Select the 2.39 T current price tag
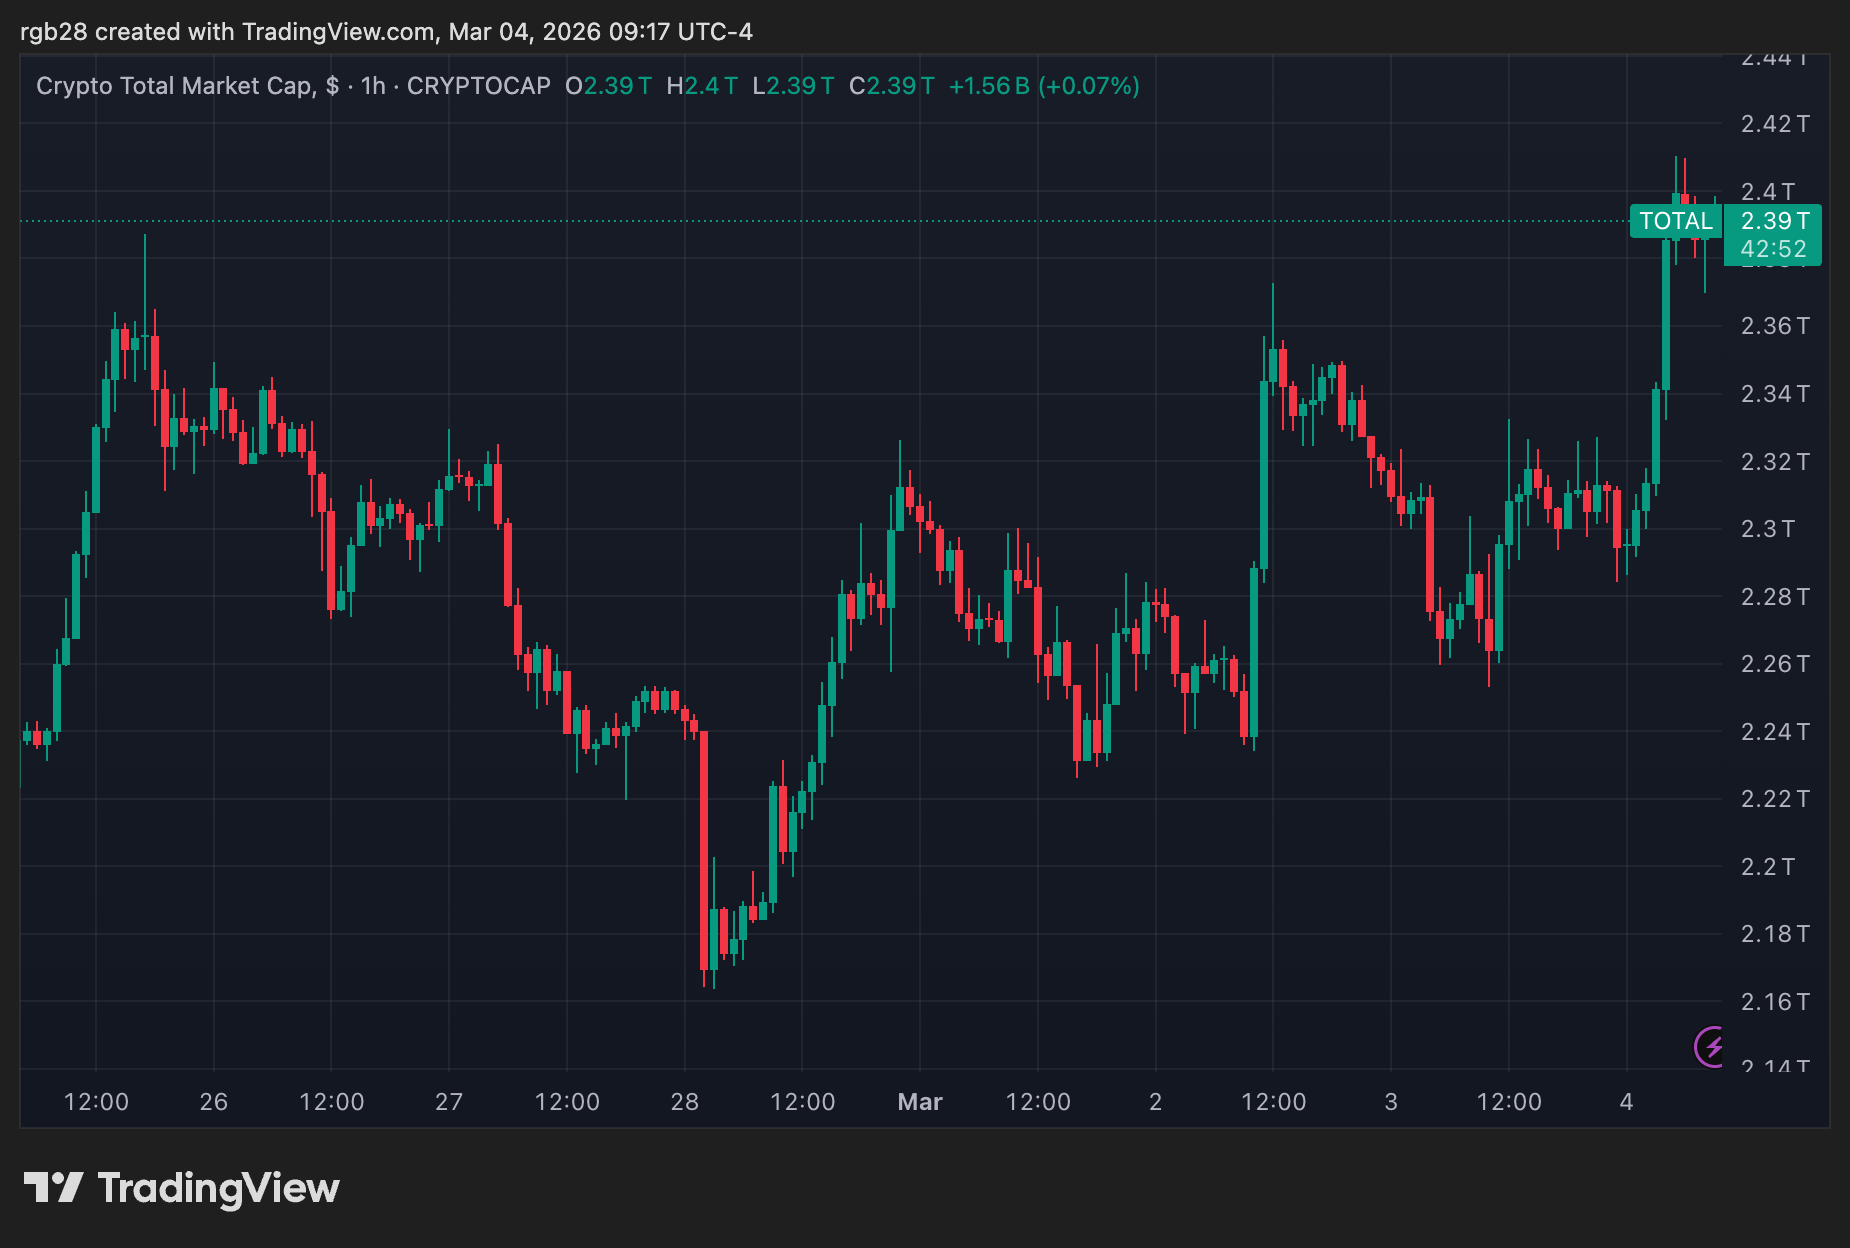 (1774, 221)
